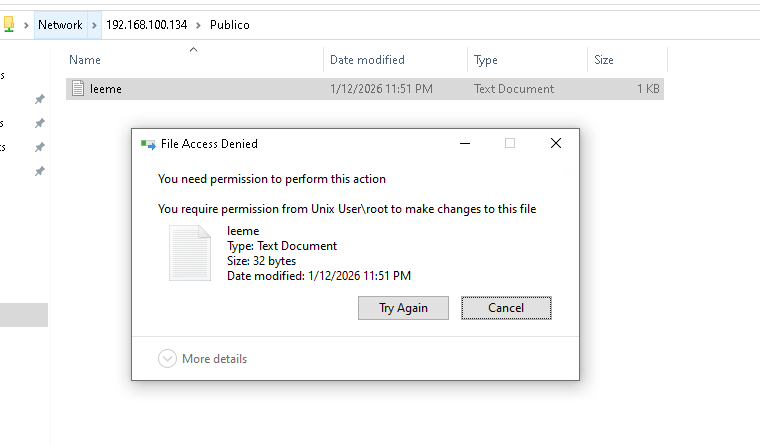
Task: Click the Type column header
Action: click(486, 61)
